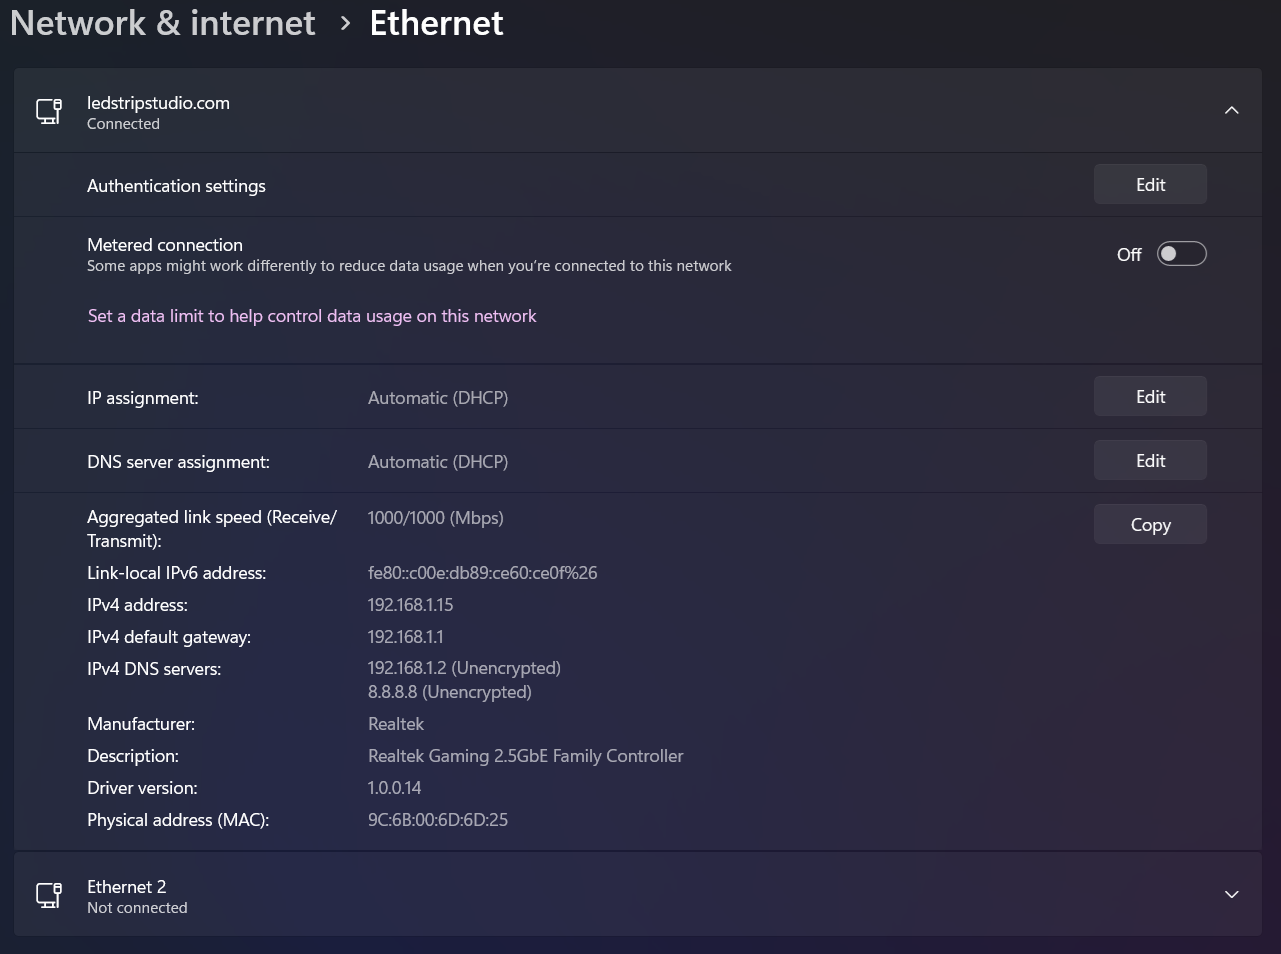Click the Ethernet 2 adapter icon
Viewport: 1281px width, 954px height.
[x=49, y=895]
